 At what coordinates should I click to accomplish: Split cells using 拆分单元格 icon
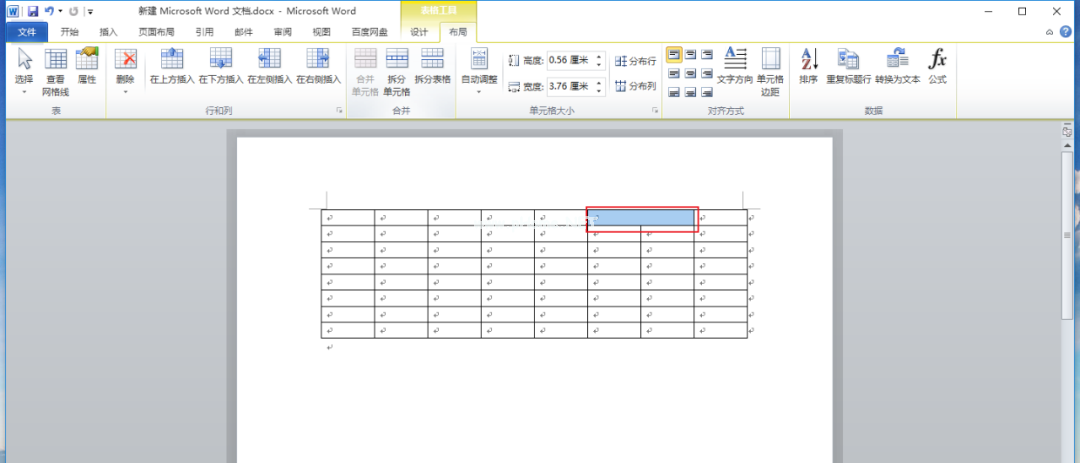[397, 60]
